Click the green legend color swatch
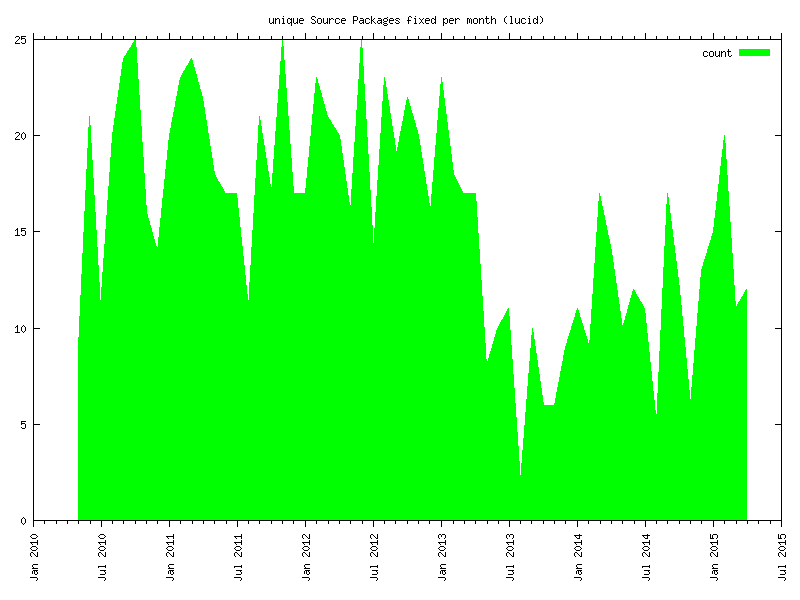Viewport: 800px width, 600px height. tap(755, 53)
